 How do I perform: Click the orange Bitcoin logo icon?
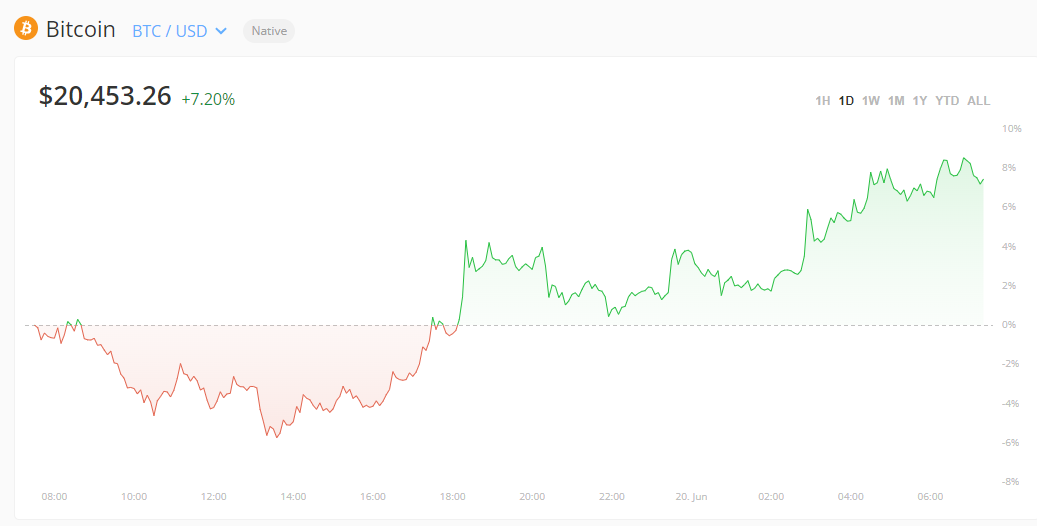tap(25, 29)
